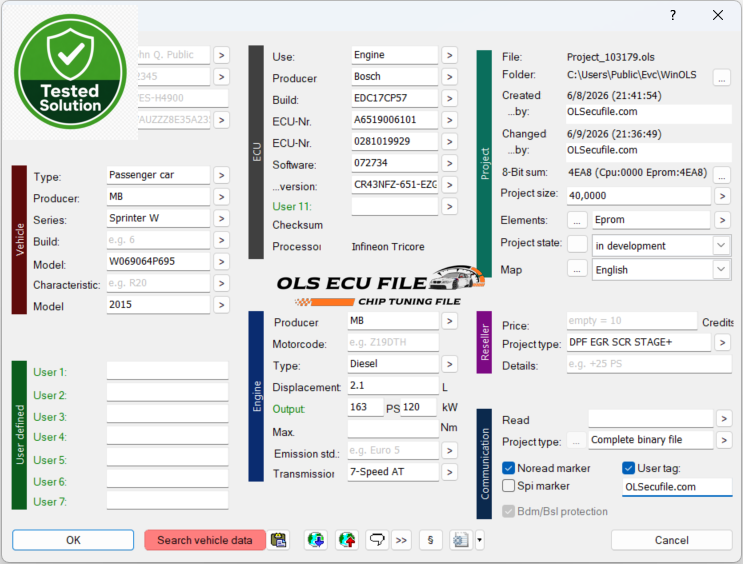Click the Max. Nm torque field
This screenshot has width=743, height=564.
pyautogui.click(x=393, y=429)
